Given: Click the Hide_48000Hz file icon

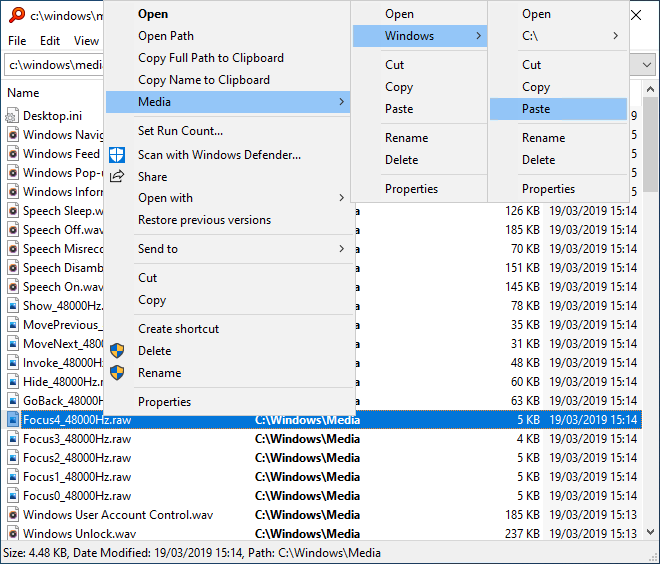Looking at the screenshot, I should coord(13,382).
